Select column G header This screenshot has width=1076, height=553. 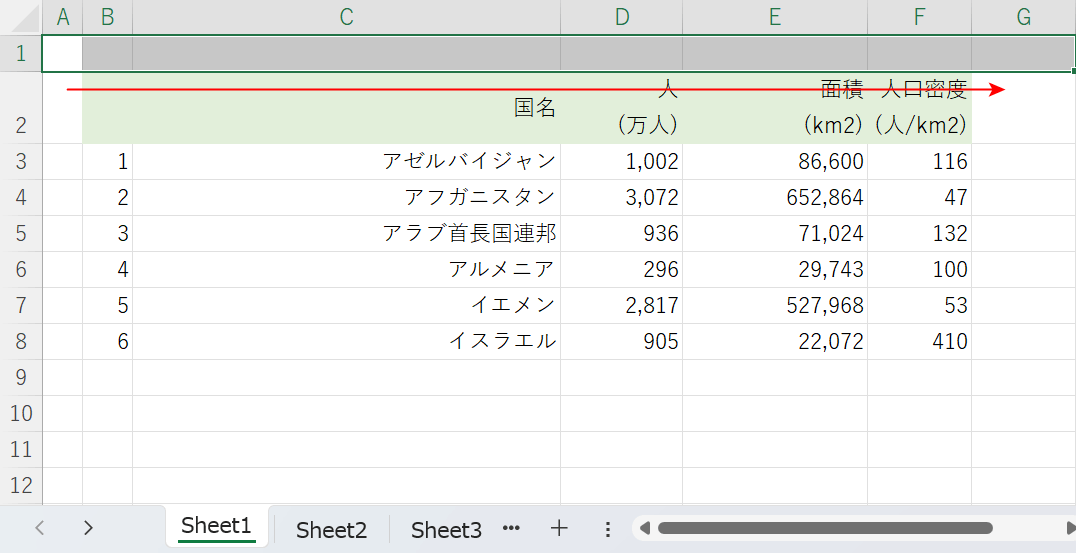pyautogui.click(x=1024, y=17)
